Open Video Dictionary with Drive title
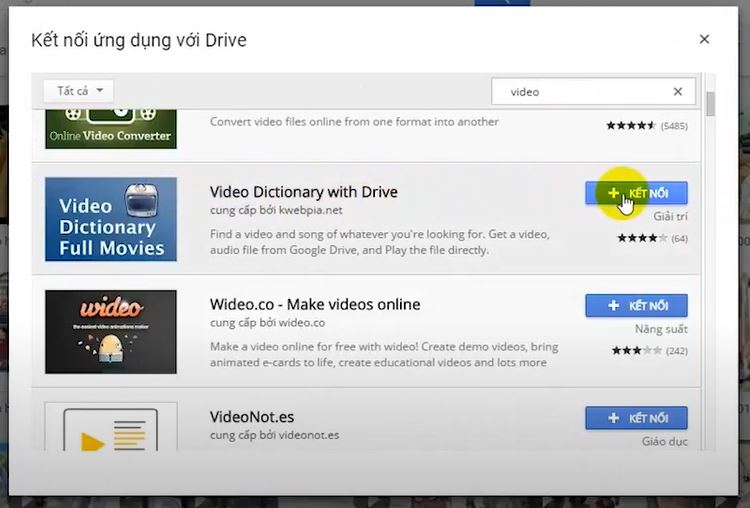This screenshot has width=750, height=508. (x=304, y=192)
